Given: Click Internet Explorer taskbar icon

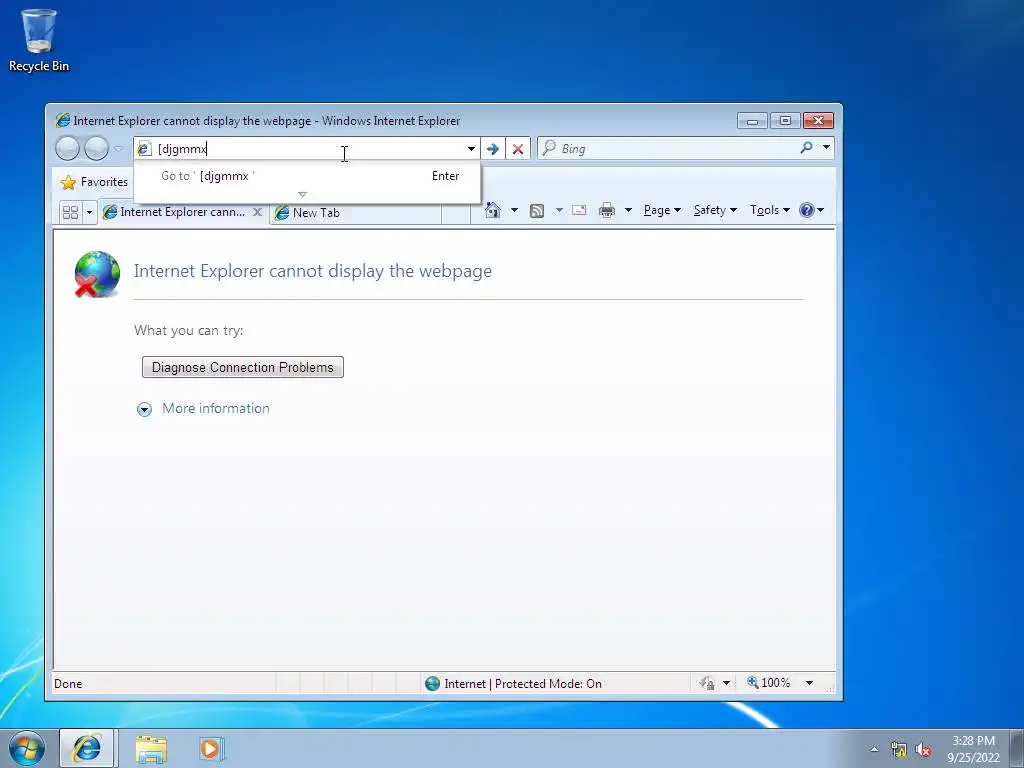Looking at the screenshot, I should coord(88,748).
